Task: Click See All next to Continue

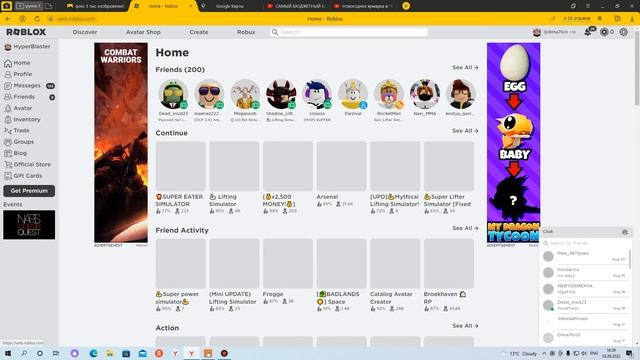Action: click(465, 131)
